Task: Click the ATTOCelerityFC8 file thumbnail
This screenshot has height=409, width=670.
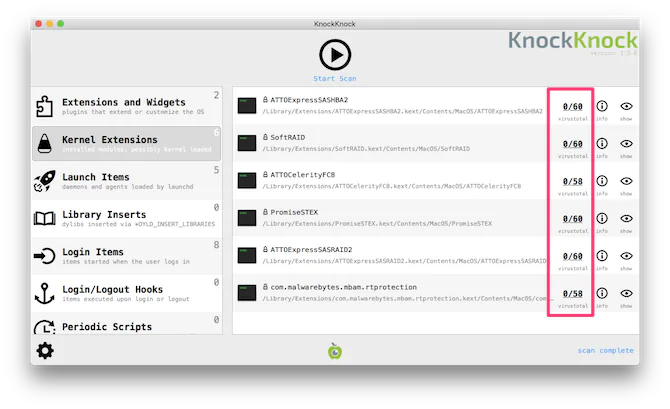Action: (247, 180)
